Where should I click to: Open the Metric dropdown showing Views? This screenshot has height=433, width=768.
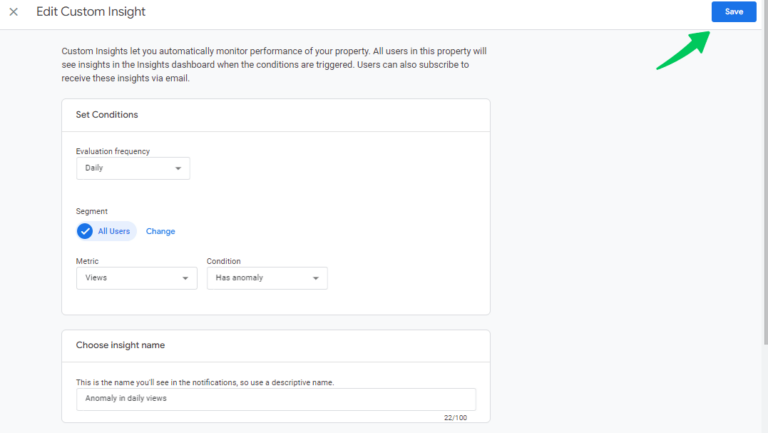[x=136, y=278]
